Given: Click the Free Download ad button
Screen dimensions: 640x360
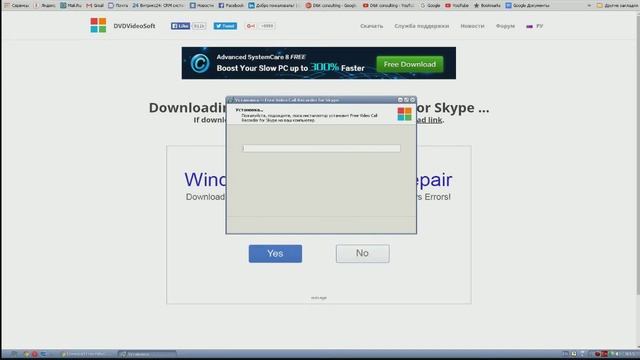Looking at the screenshot, I should click(x=410, y=64).
